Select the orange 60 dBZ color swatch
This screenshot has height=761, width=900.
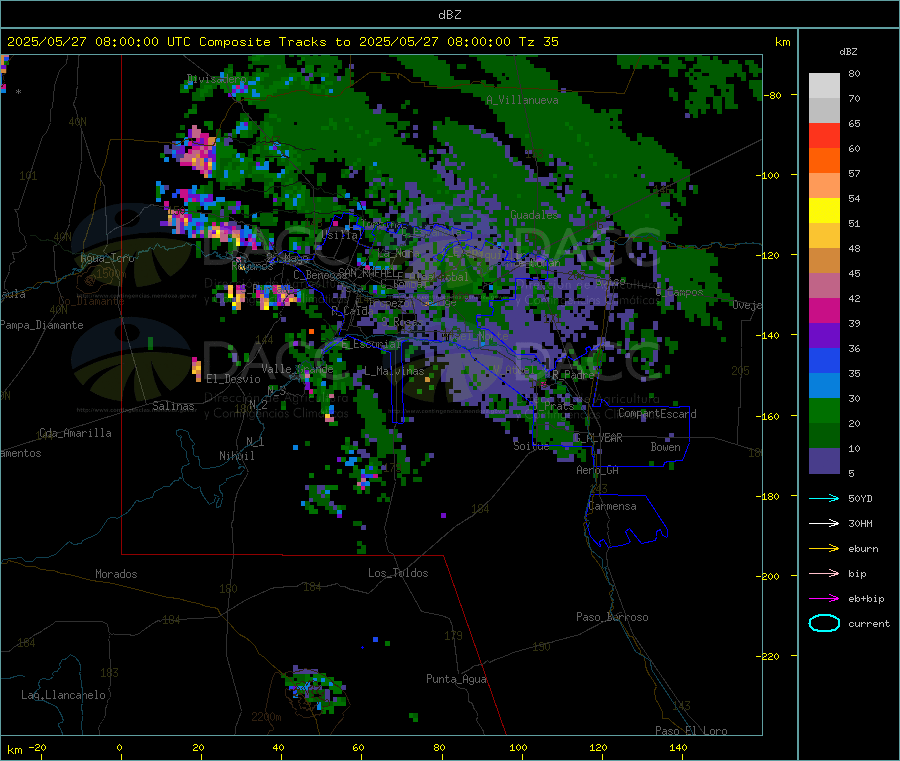[824, 161]
